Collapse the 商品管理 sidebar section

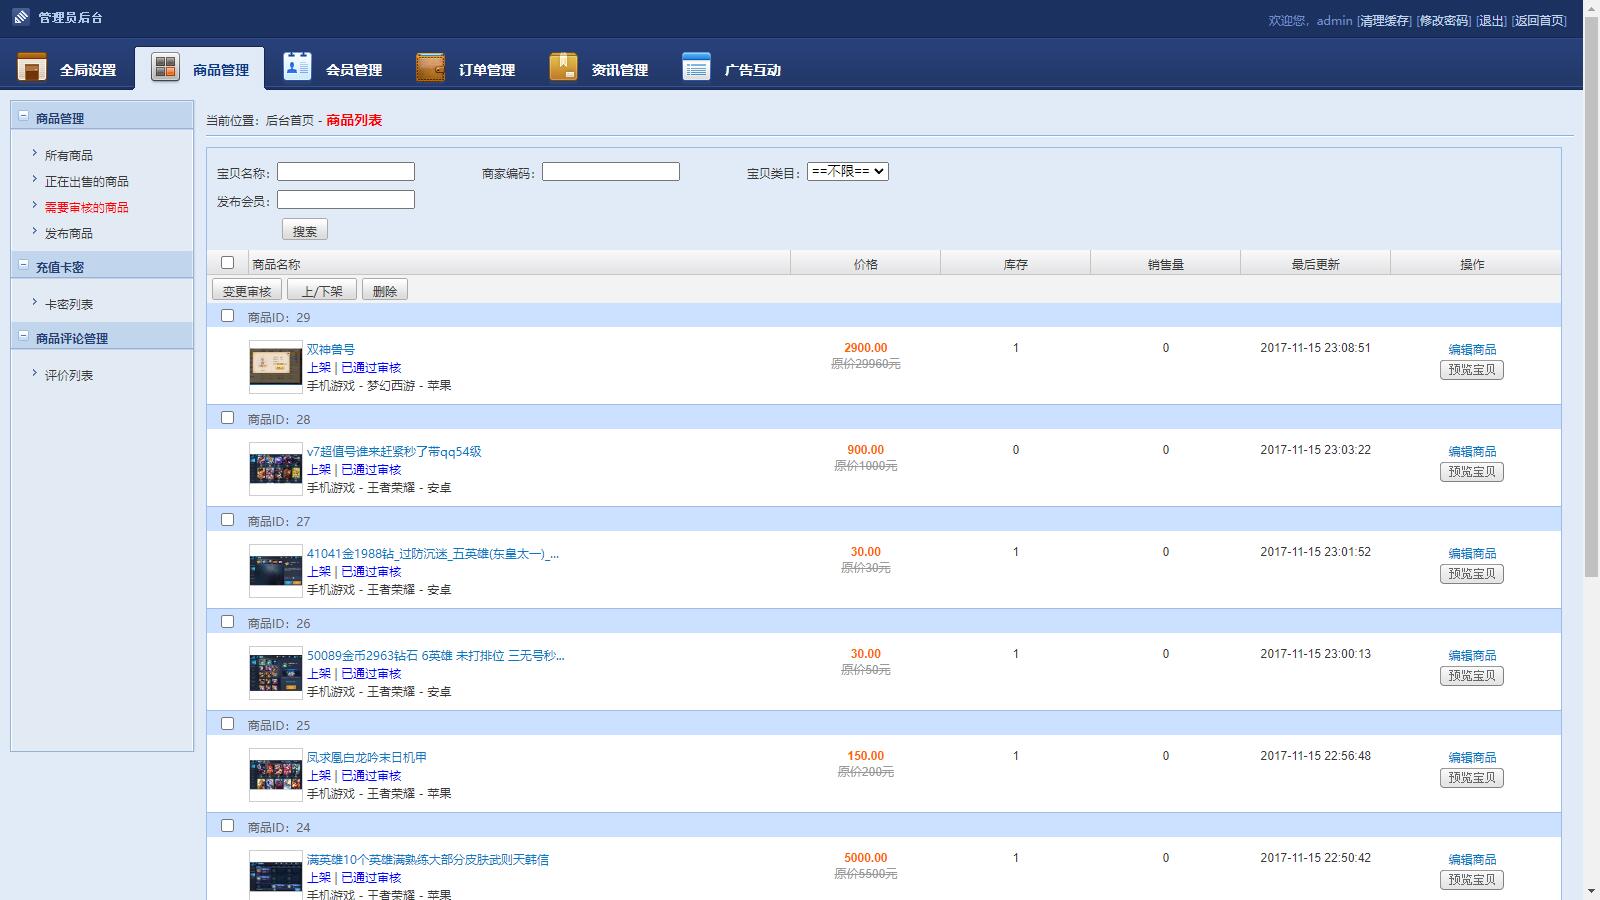click(x=24, y=116)
